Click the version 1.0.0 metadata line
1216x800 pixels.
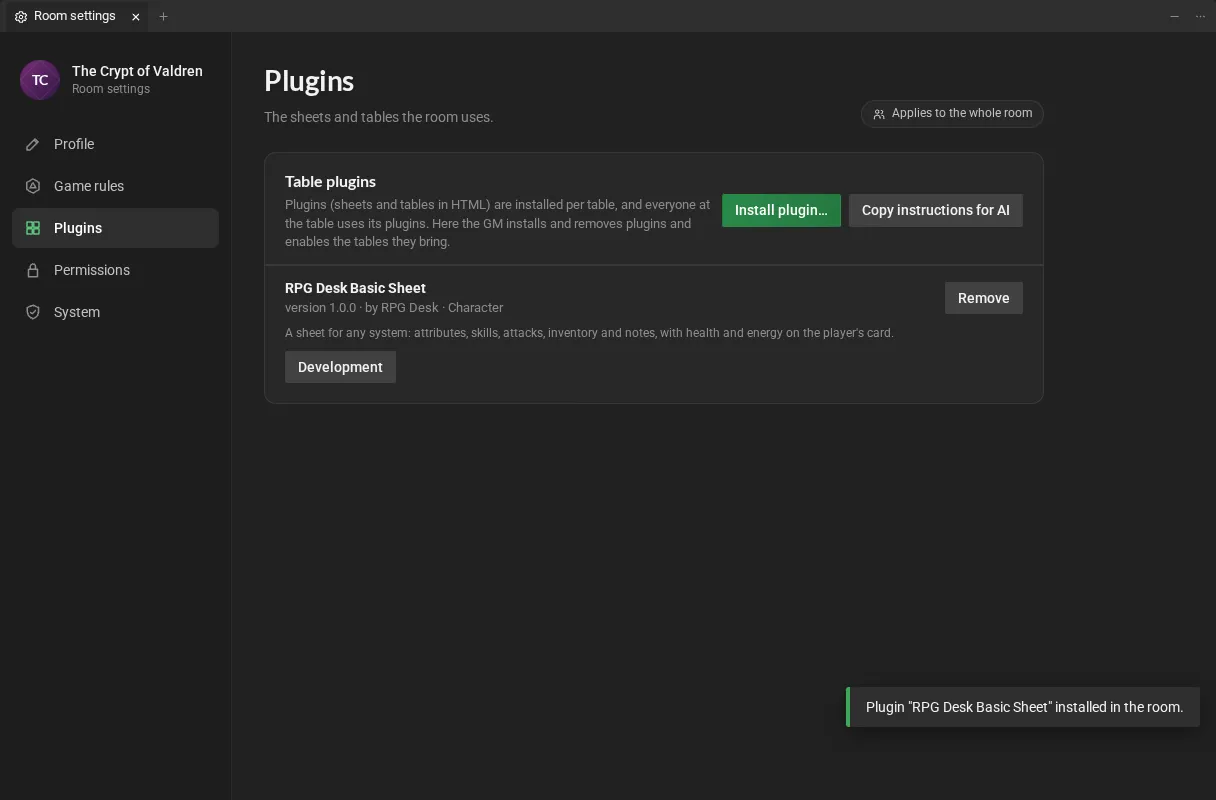click(394, 308)
